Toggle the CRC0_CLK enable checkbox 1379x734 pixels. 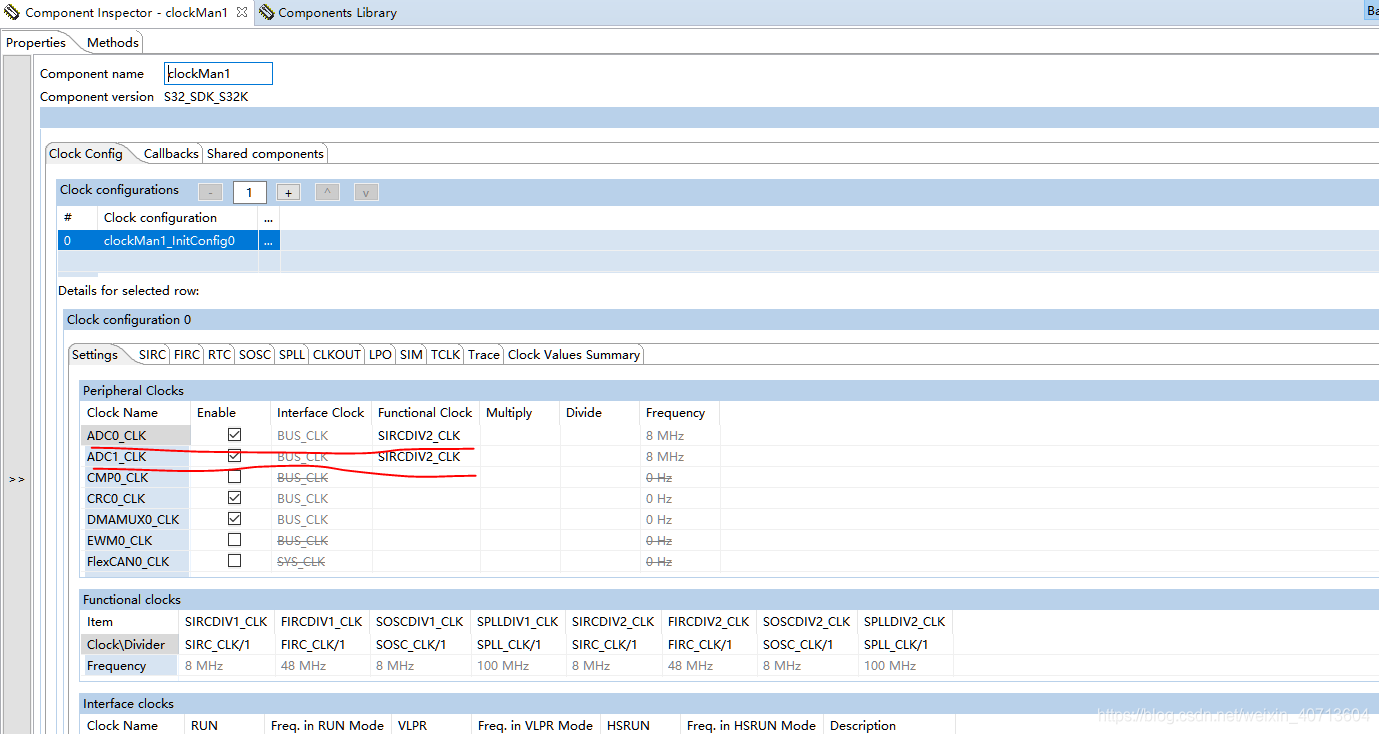[x=234, y=498]
